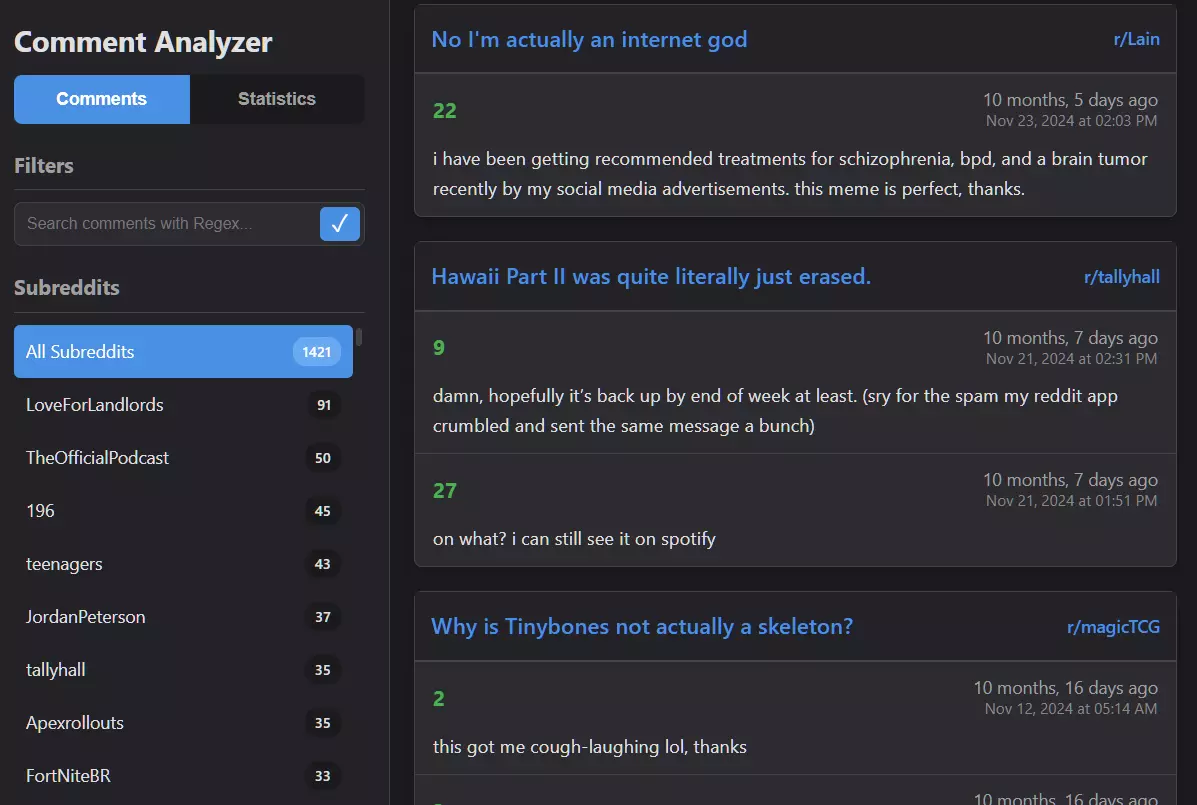Open the r/tallyhall link on the post card
1197x805 pixels.
click(x=1121, y=277)
